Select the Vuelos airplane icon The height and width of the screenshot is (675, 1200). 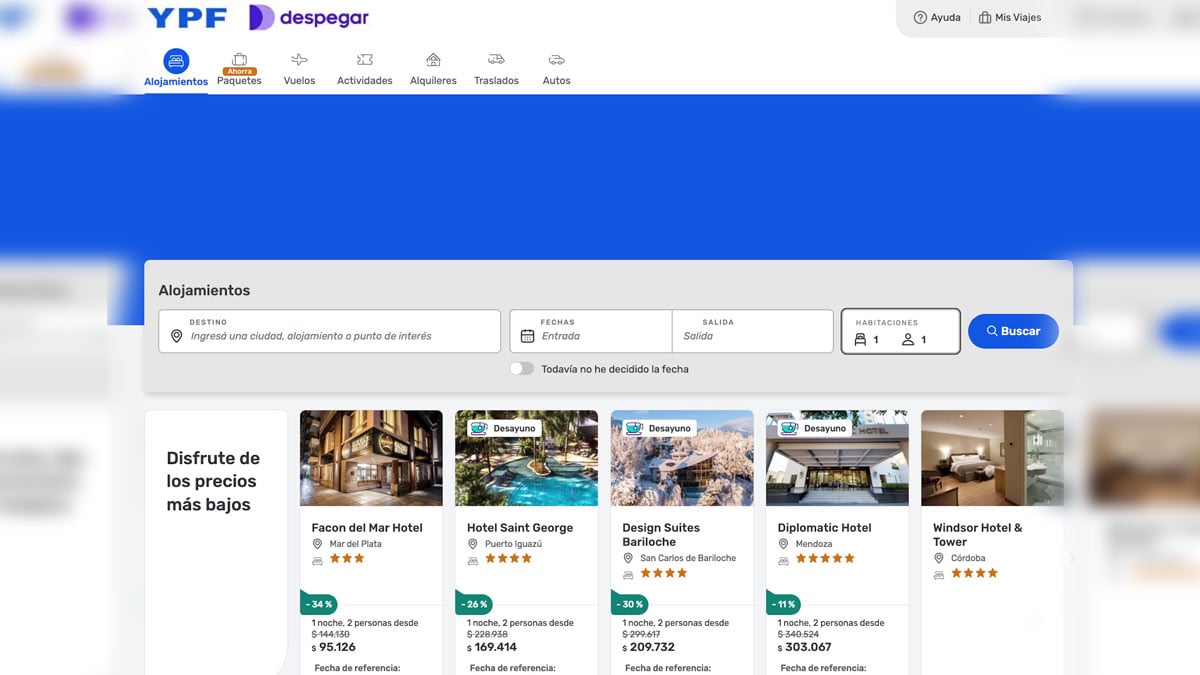click(299, 60)
